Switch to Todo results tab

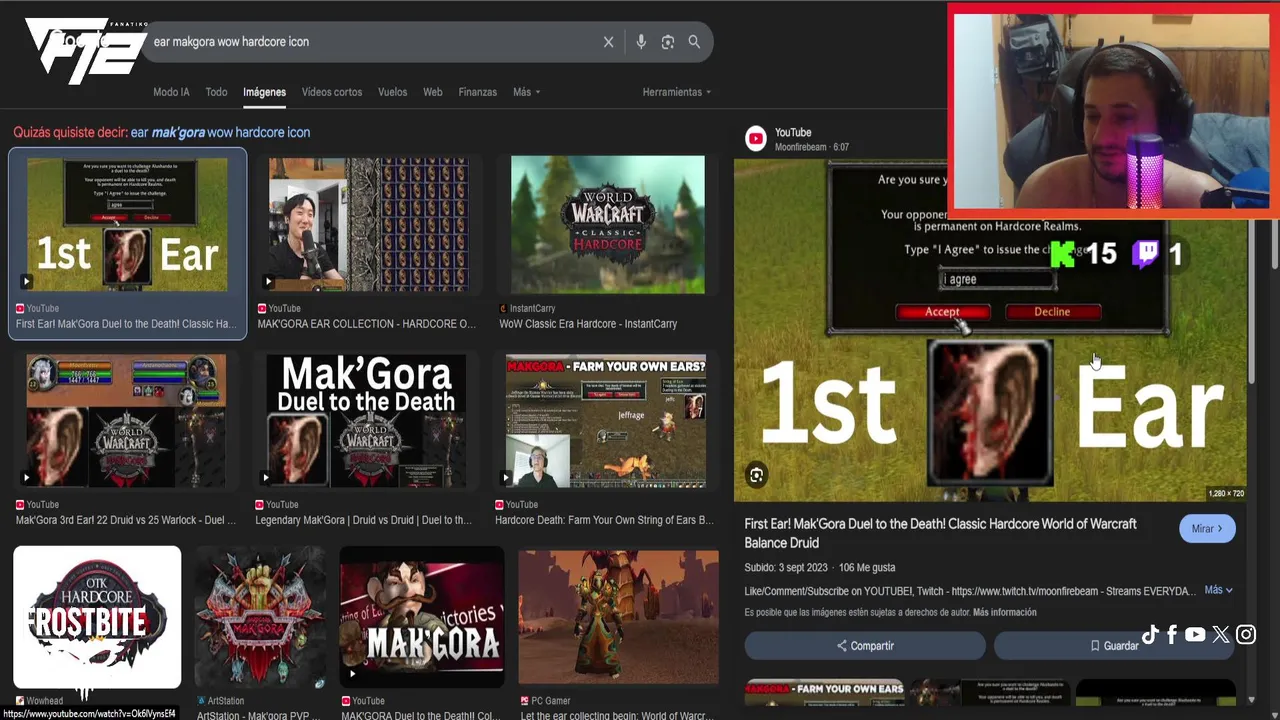pos(216,92)
